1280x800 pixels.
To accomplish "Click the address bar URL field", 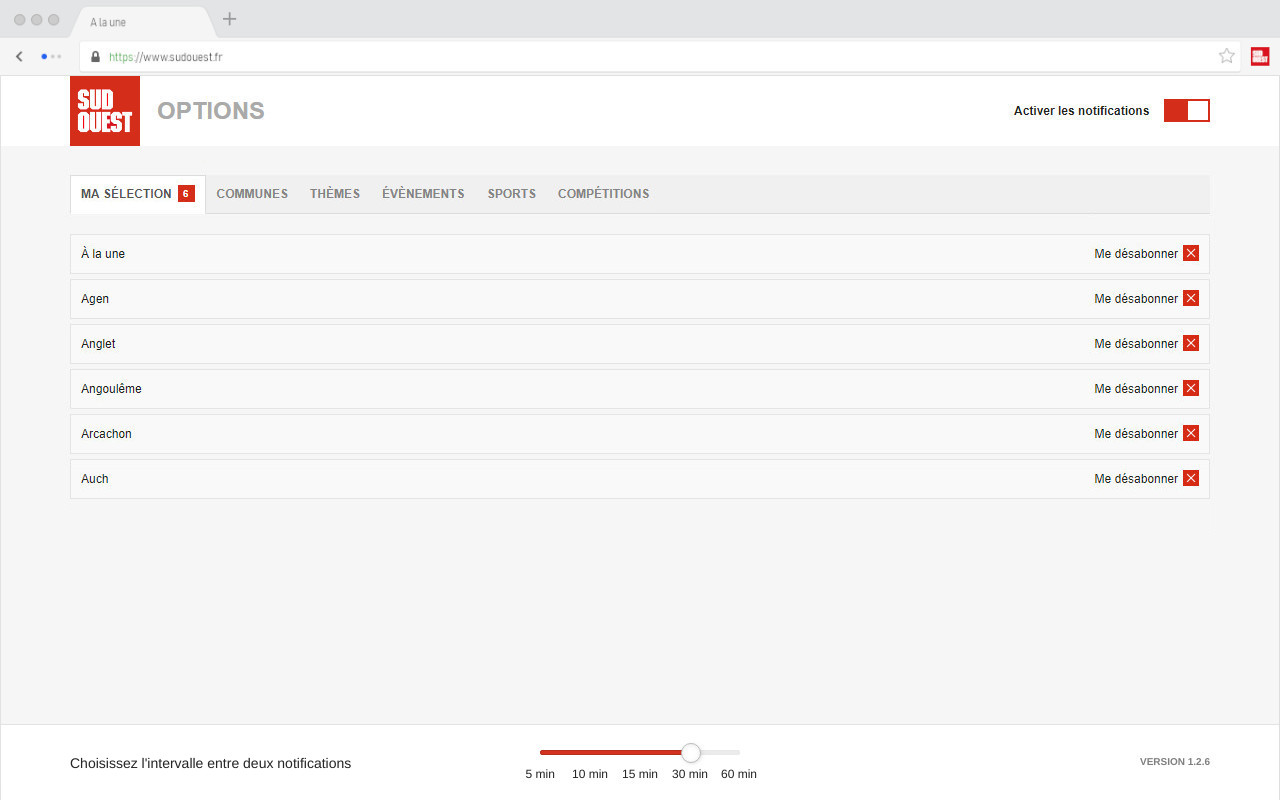I will pyautogui.click(x=660, y=57).
